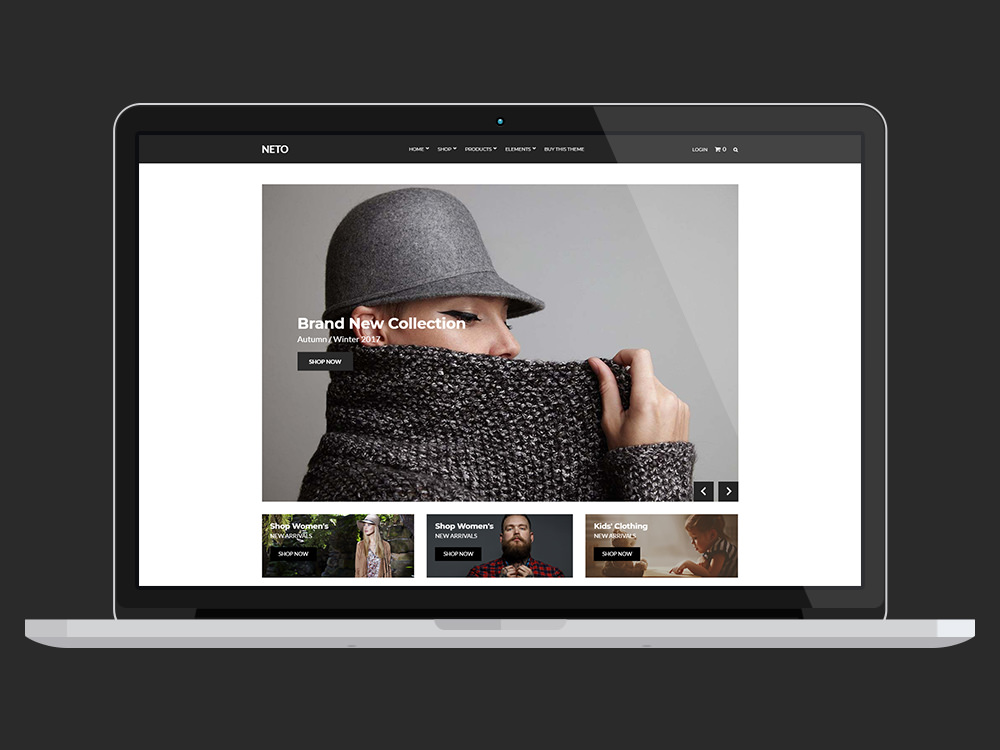
Task: Click the LOGIN link
Action: 699,149
